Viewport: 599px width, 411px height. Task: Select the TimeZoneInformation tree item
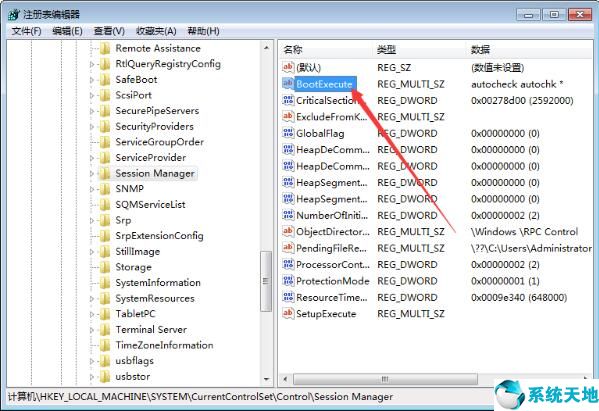164,345
